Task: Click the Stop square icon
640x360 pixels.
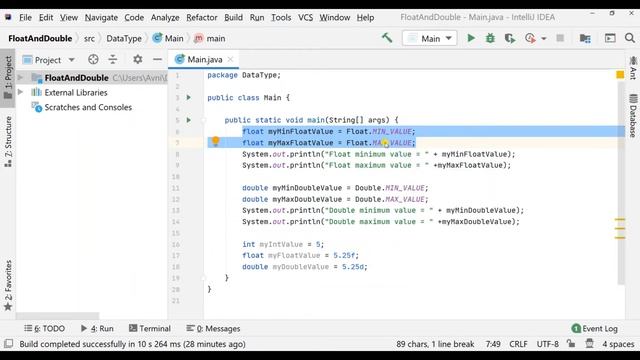Action: pyautogui.click(x=560, y=38)
